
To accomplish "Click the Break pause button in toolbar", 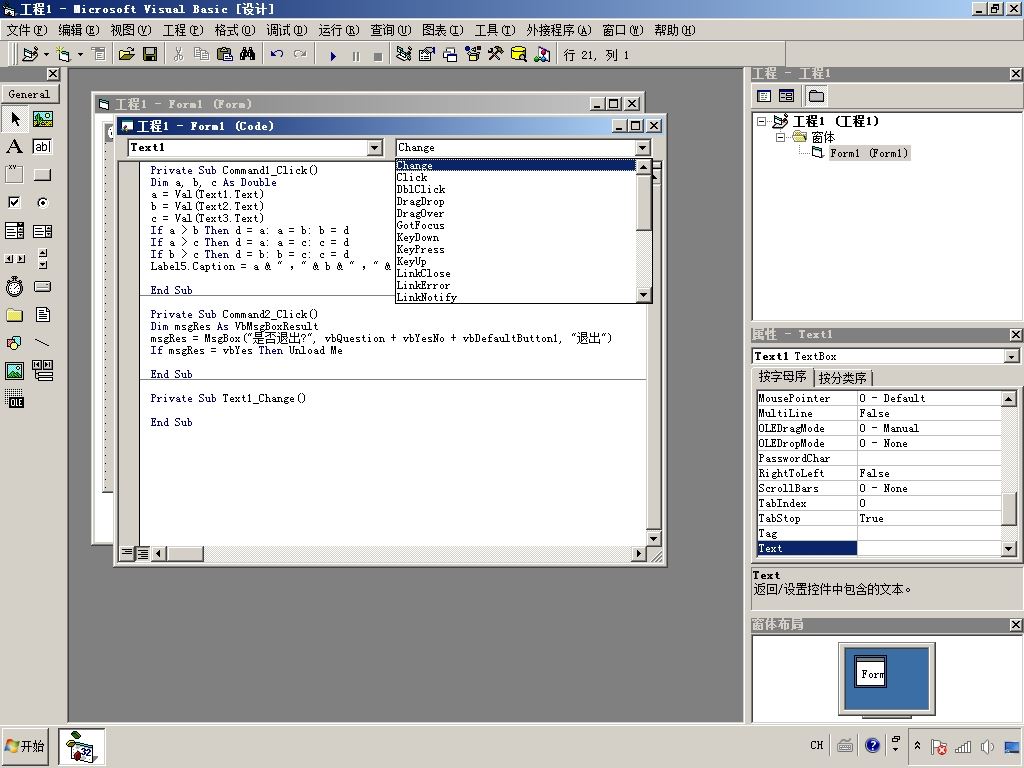I will click(356, 56).
